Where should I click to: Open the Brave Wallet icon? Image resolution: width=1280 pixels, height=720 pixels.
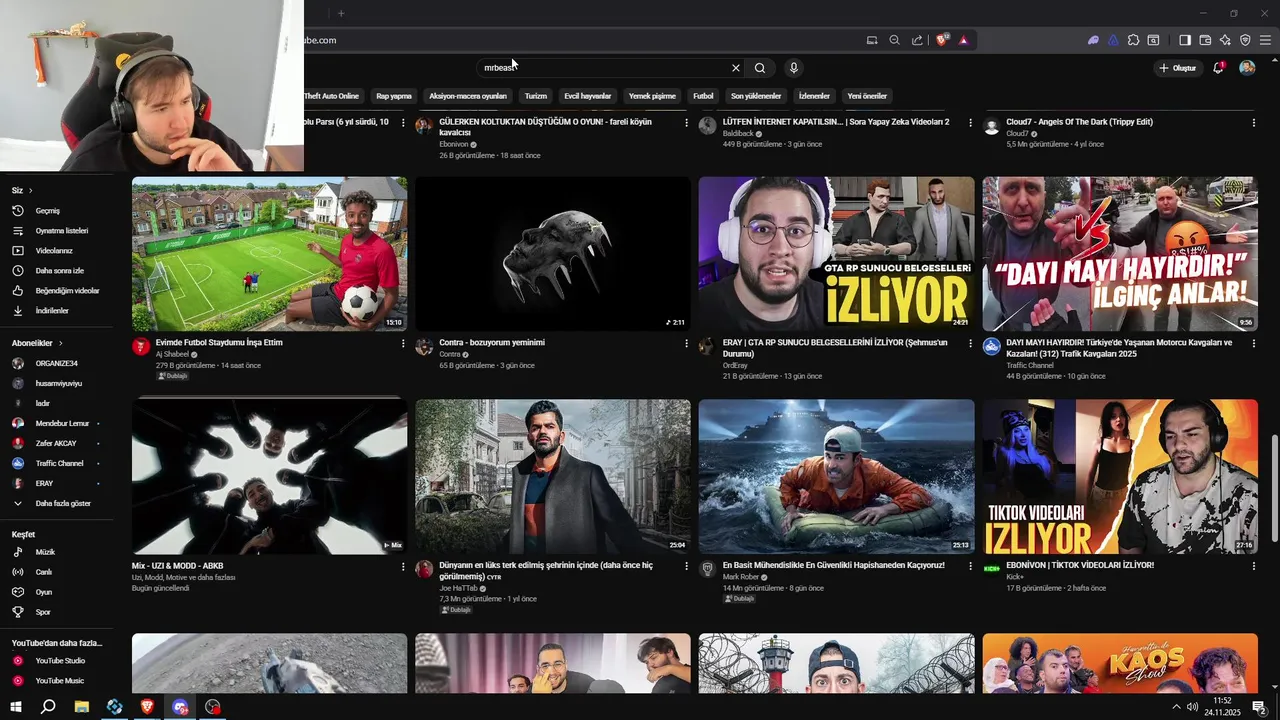coord(1205,40)
